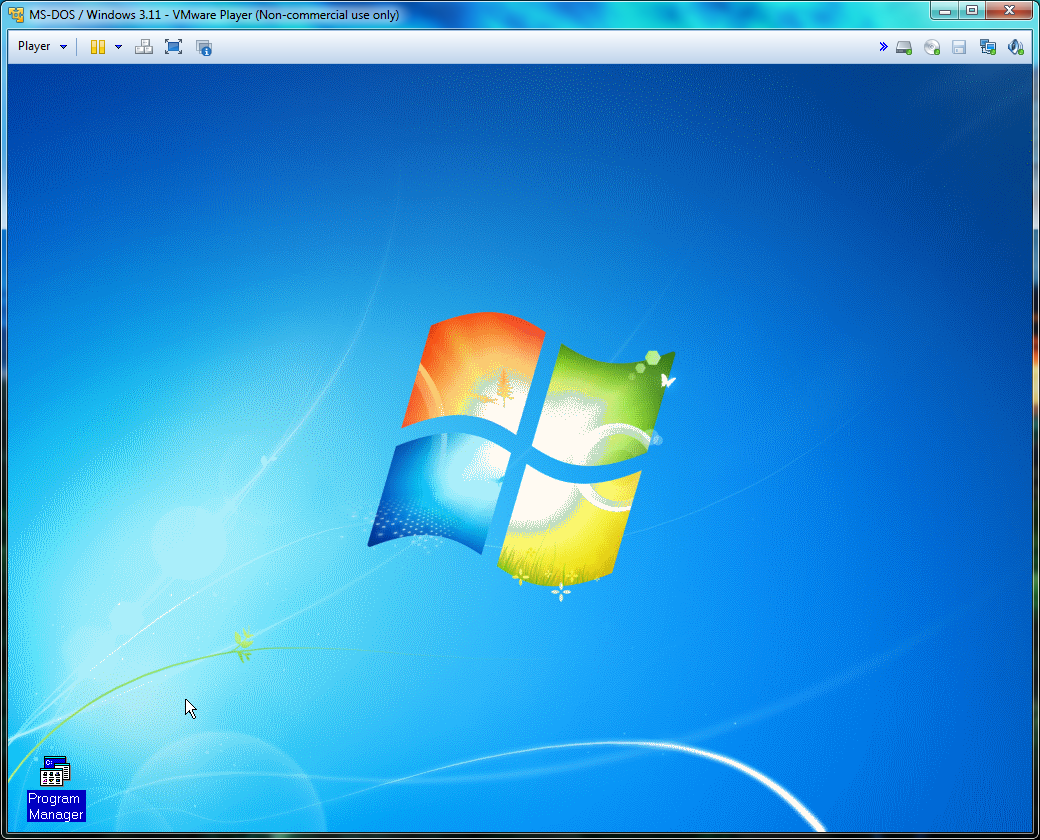This screenshot has width=1040, height=840.
Task: Expand the blue double-chevron devices arrow
Action: click(883, 47)
